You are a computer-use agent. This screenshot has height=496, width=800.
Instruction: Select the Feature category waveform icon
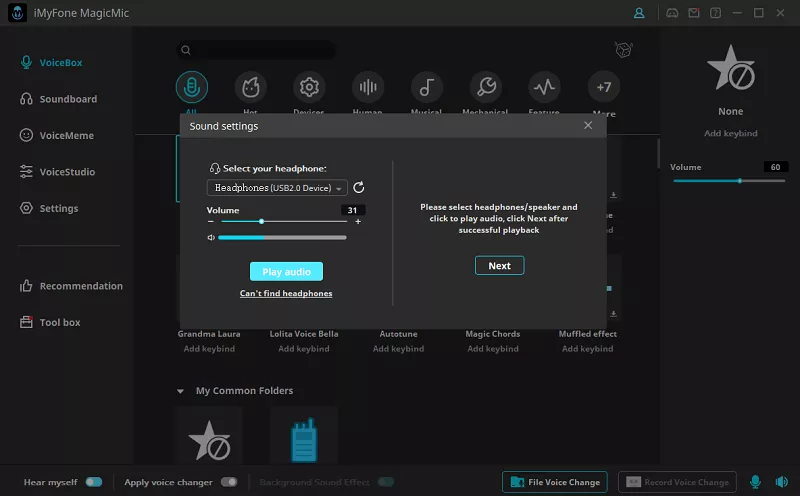544,87
